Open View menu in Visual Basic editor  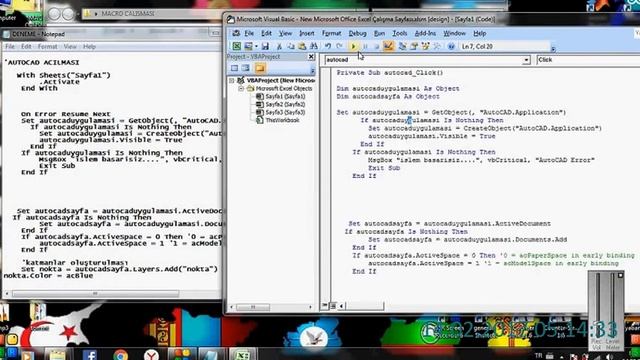(285, 33)
